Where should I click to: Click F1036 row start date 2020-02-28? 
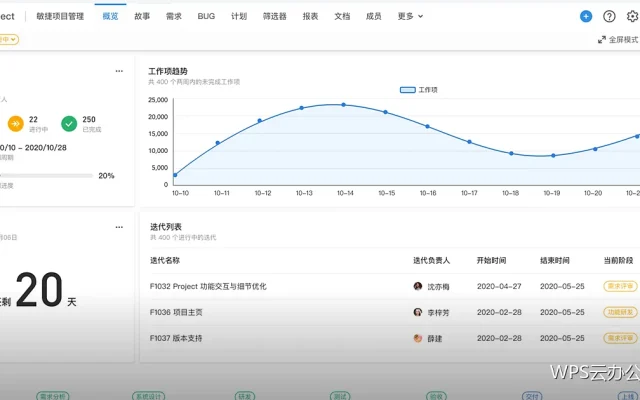pos(499,312)
